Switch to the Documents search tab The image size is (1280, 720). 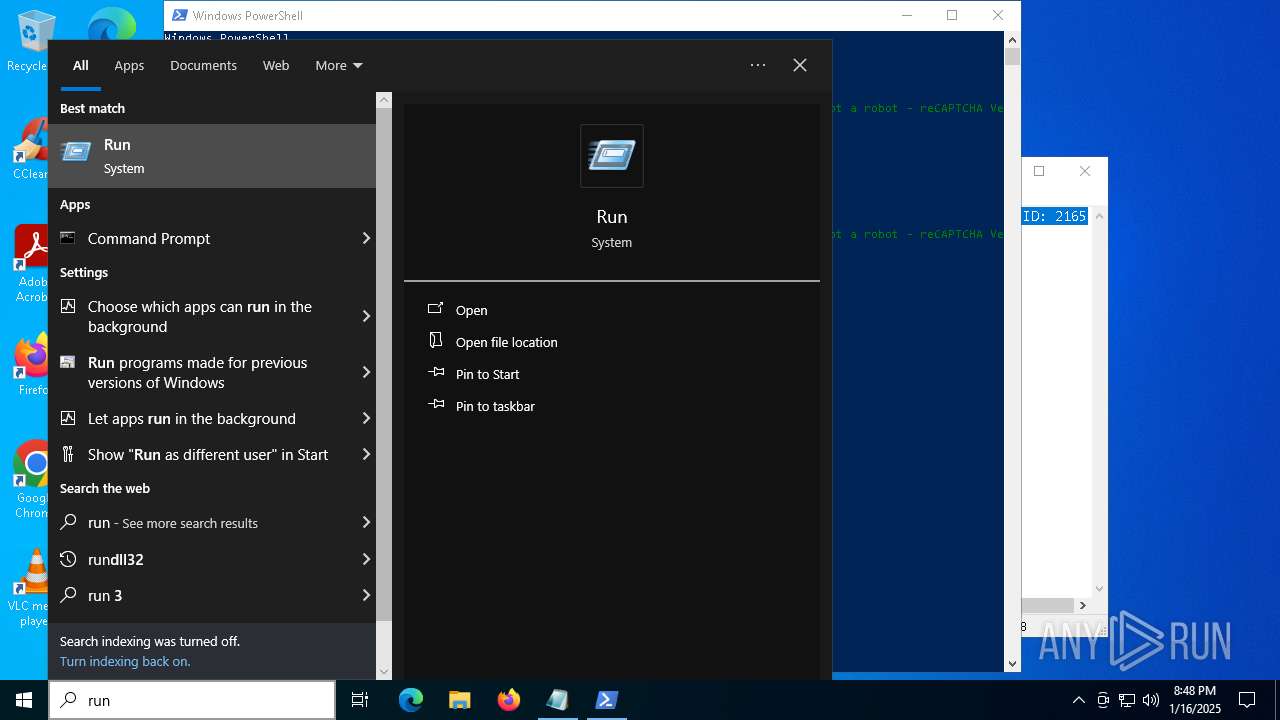click(x=203, y=65)
